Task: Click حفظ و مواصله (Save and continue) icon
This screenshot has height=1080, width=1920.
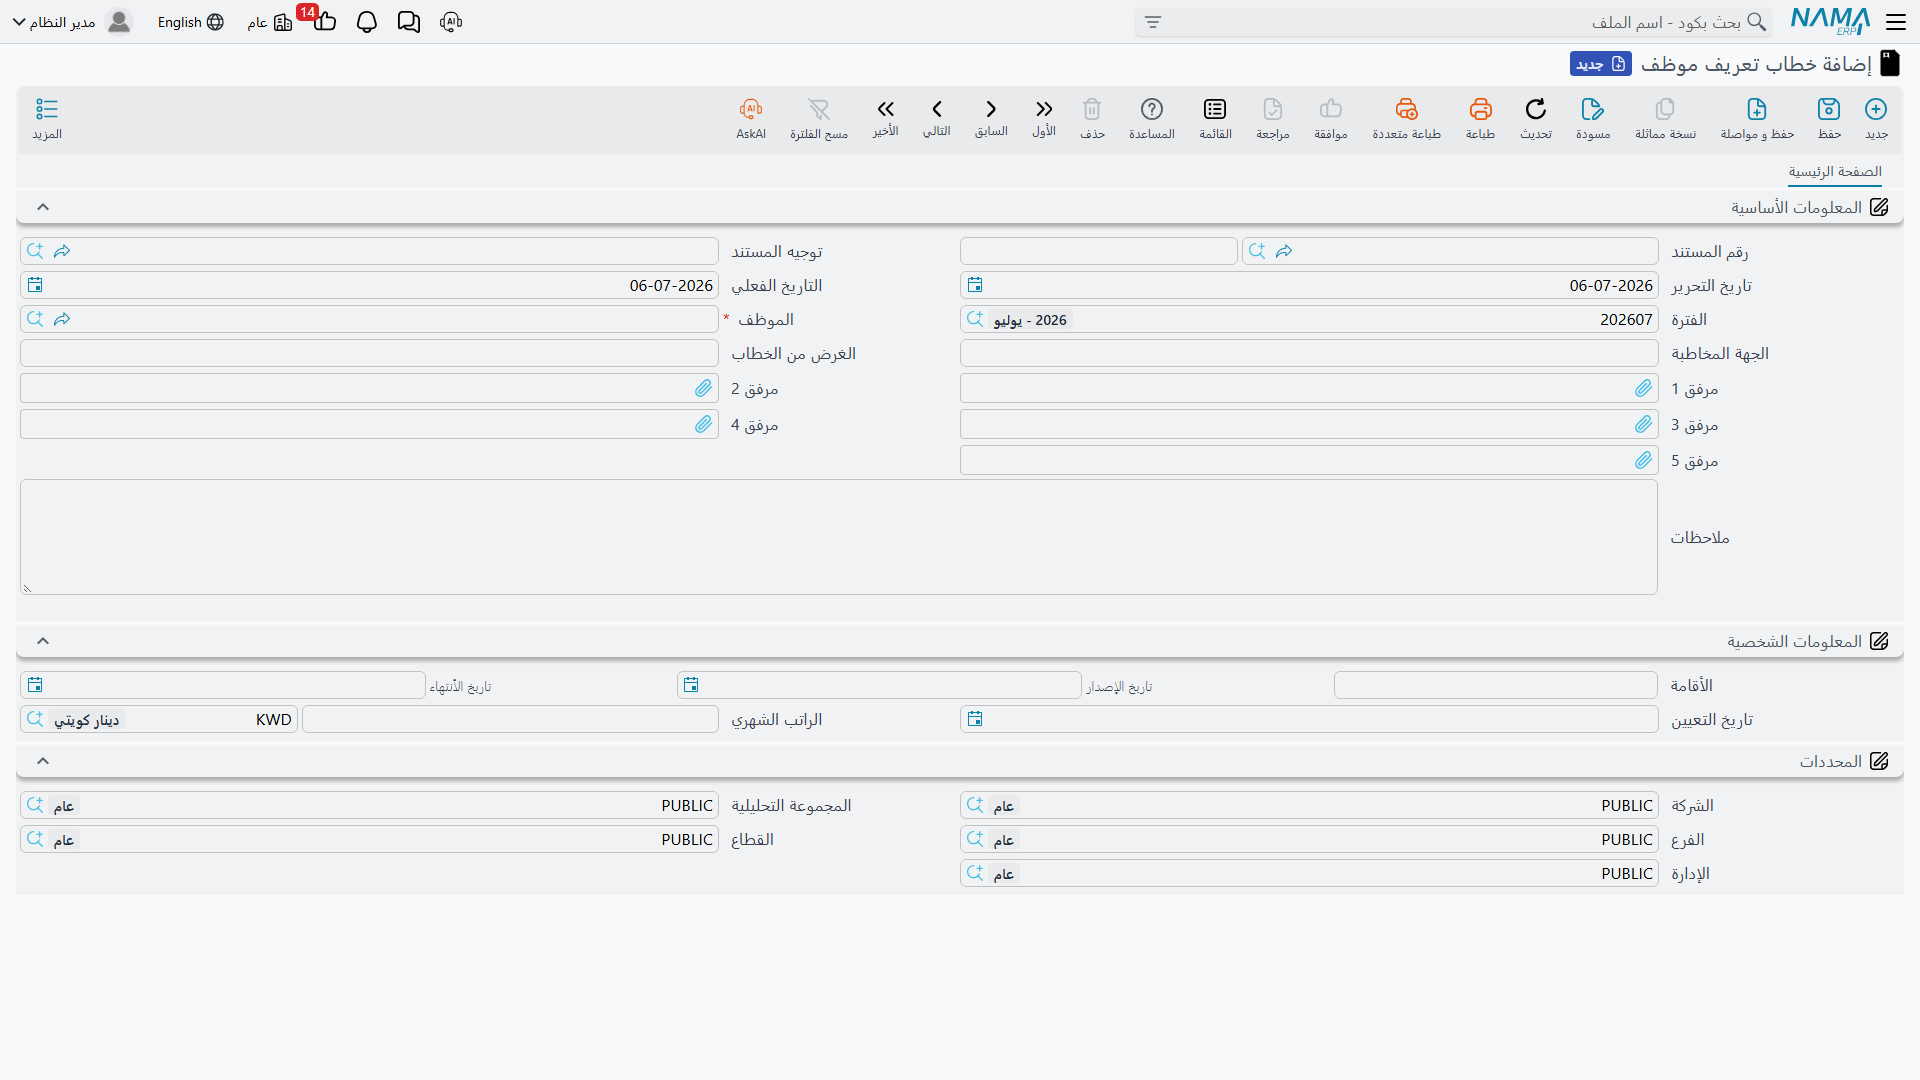Action: (1757, 109)
